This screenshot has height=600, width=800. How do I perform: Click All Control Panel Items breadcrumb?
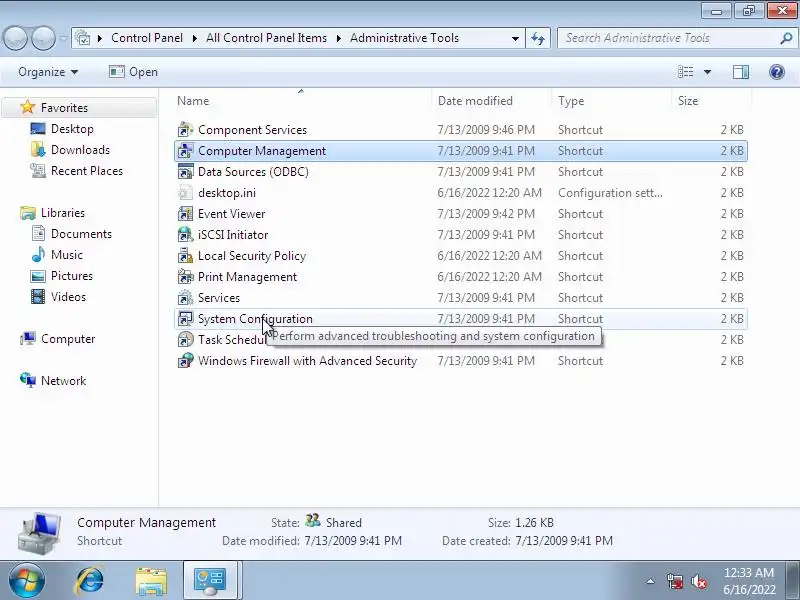point(266,38)
